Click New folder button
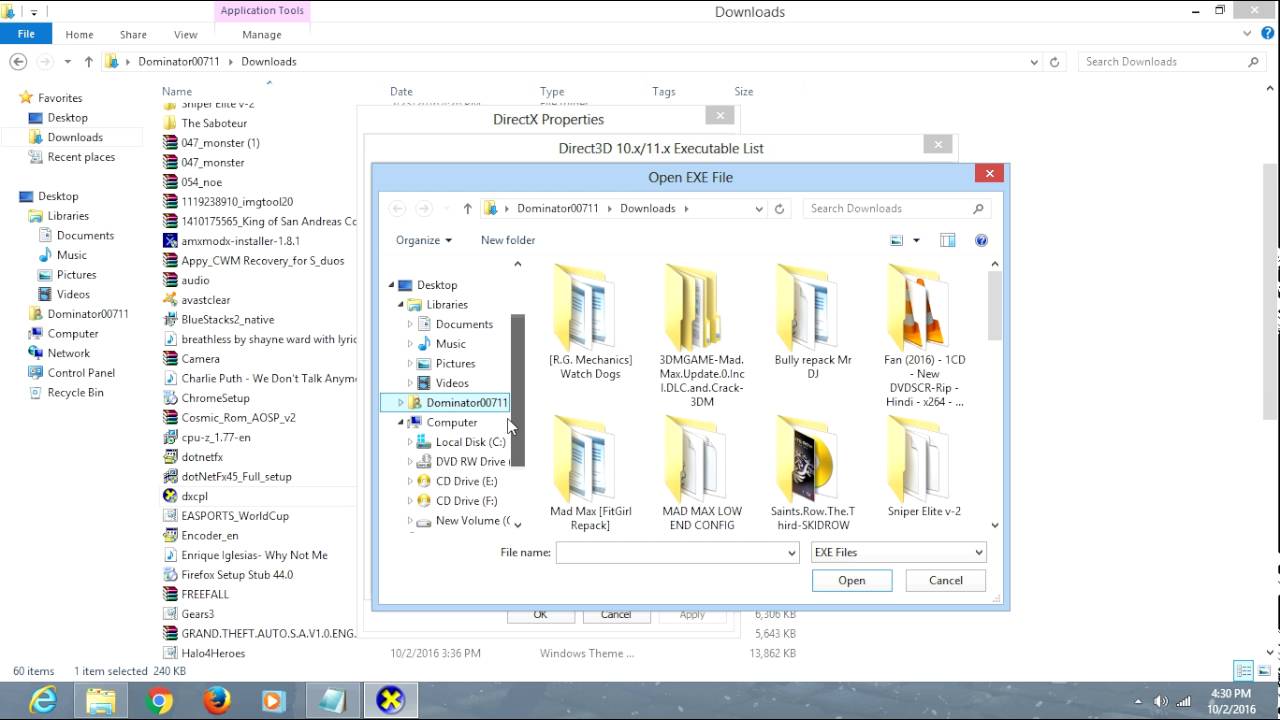Image resolution: width=1280 pixels, height=720 pixels. [x=508, y=240]
